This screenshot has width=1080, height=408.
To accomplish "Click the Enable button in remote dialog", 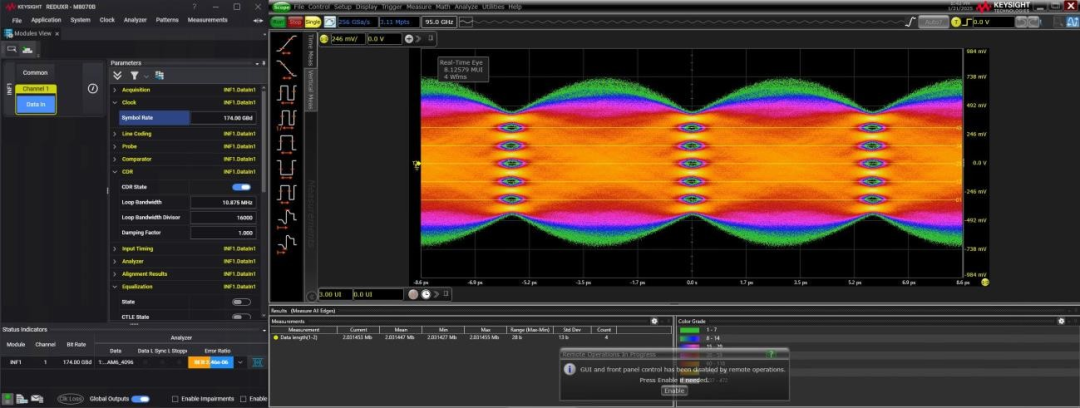I will tap(674, 390).
